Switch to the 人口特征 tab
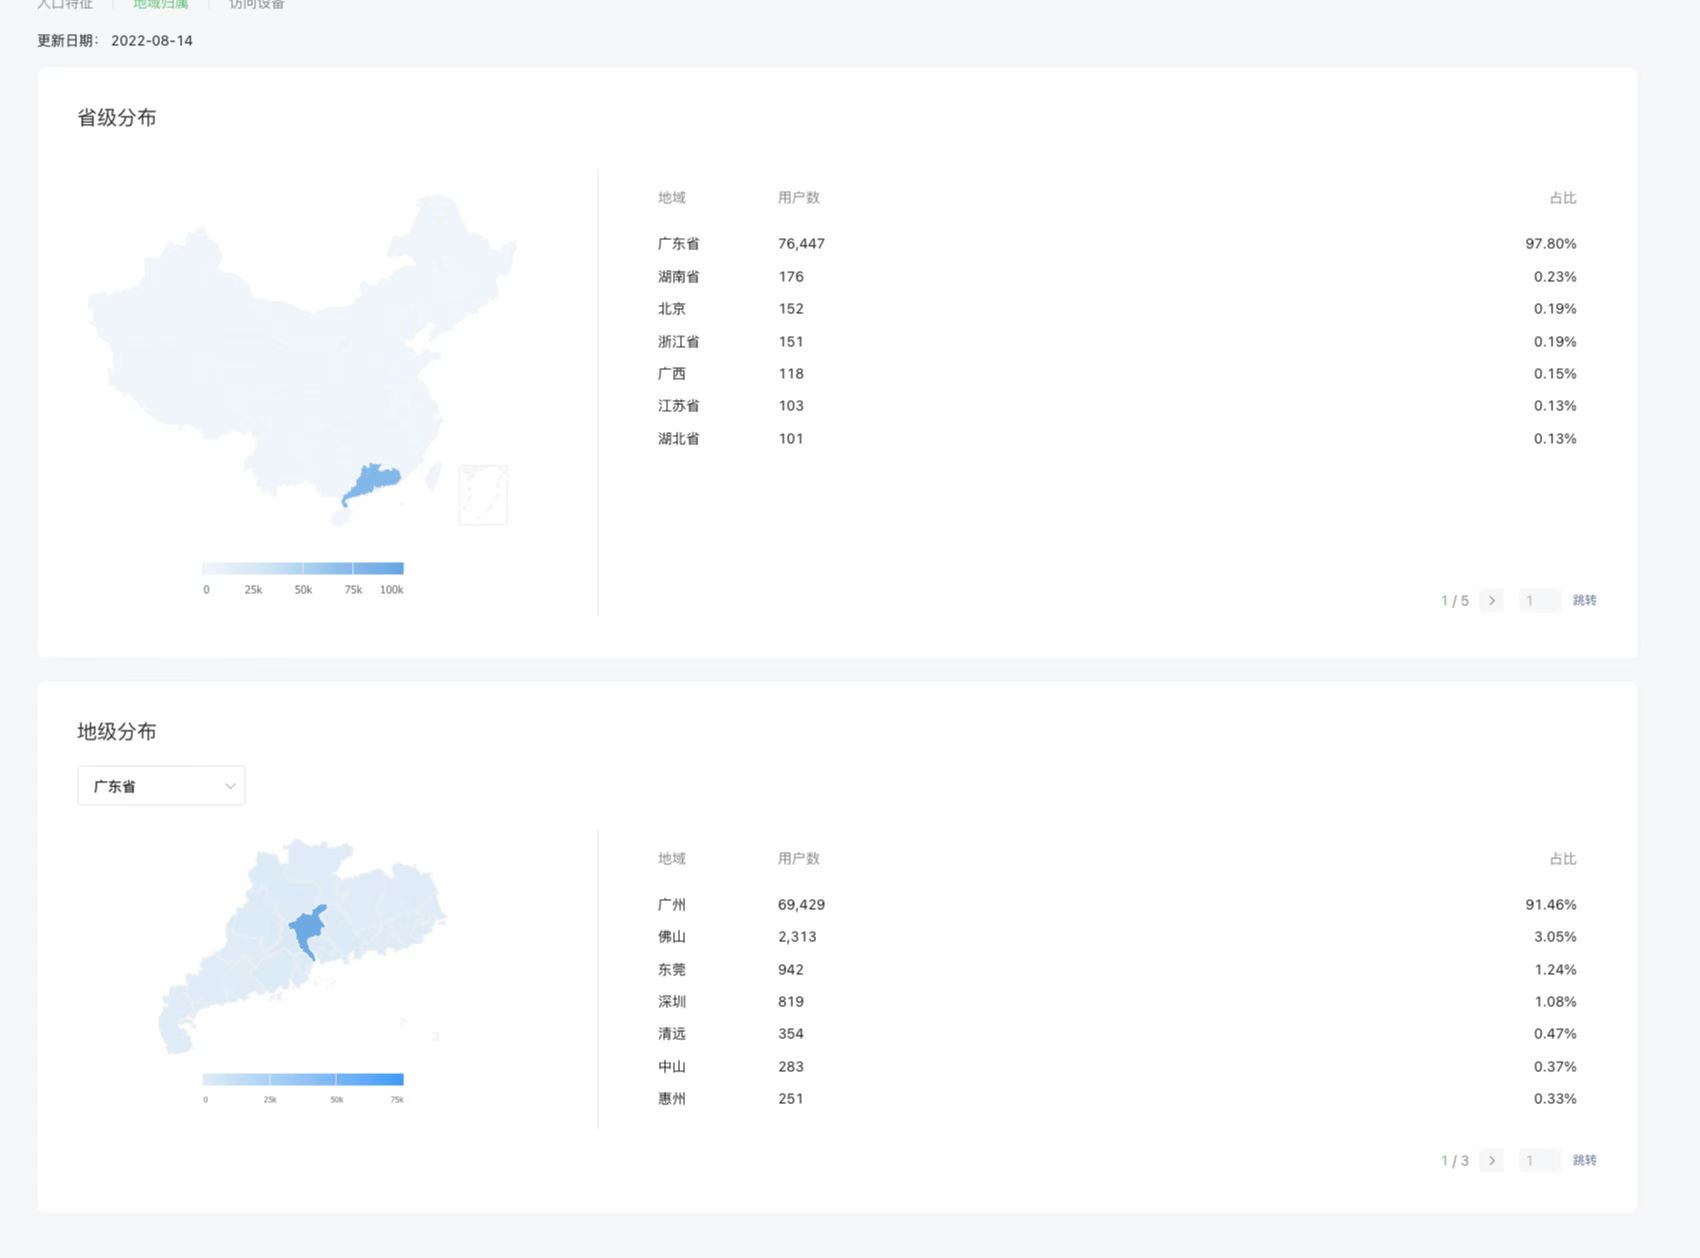Screen dimensions: 1700x1258 [65, 5]
